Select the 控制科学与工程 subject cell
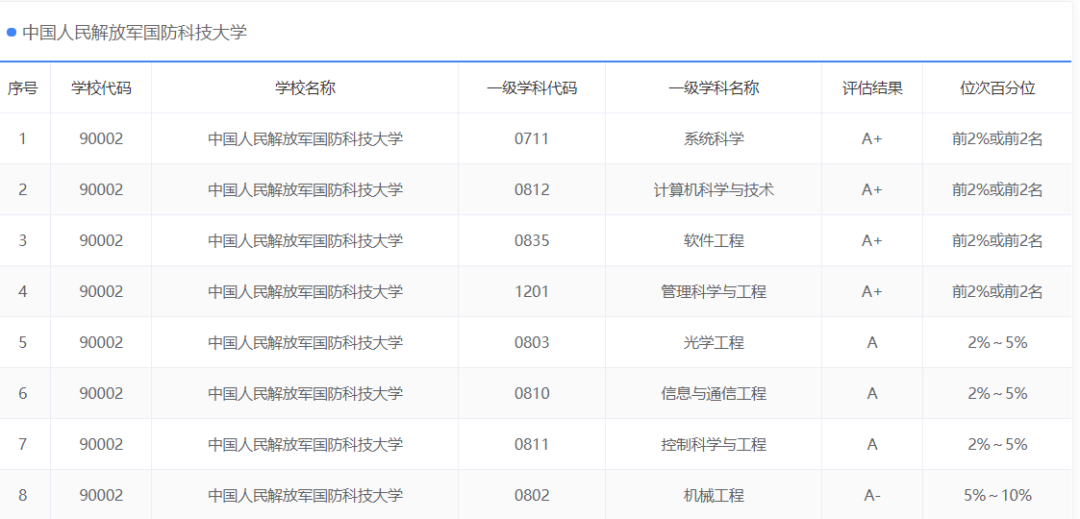Image resolution: width=1080 pixels, height=519 pixels. (x=714, y=445)
